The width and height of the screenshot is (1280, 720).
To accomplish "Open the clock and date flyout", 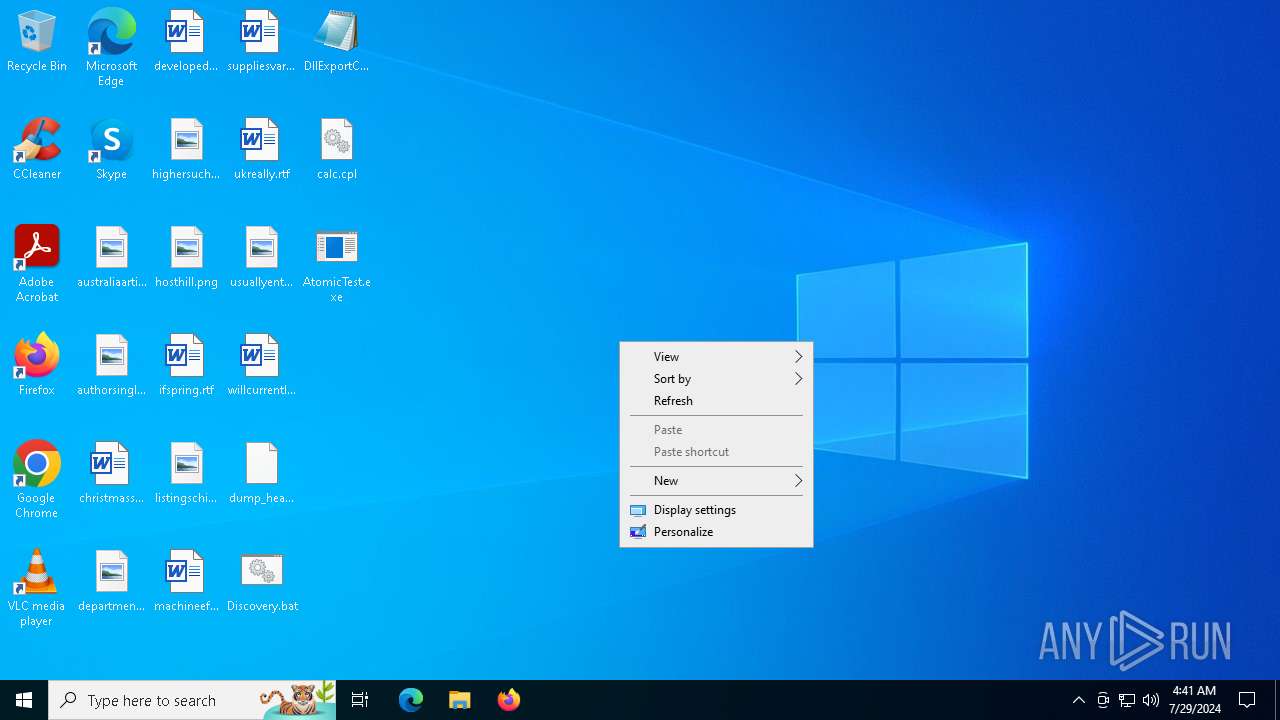I will pyautogui.click(x=1194, y=700).
